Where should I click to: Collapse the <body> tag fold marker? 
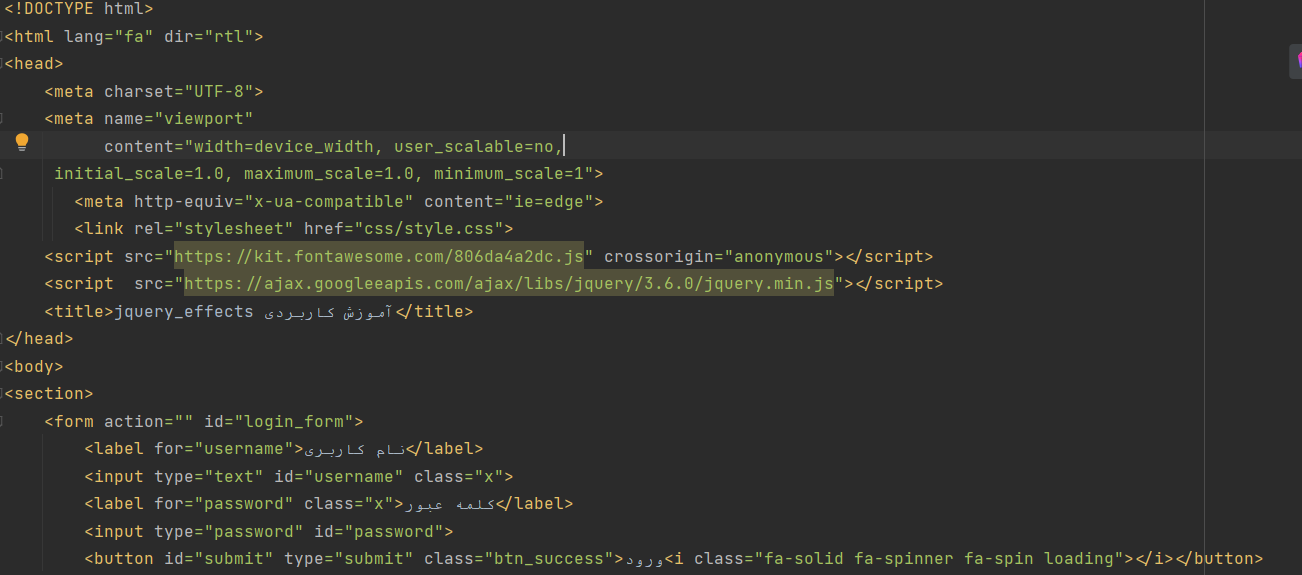click(2, 367)
